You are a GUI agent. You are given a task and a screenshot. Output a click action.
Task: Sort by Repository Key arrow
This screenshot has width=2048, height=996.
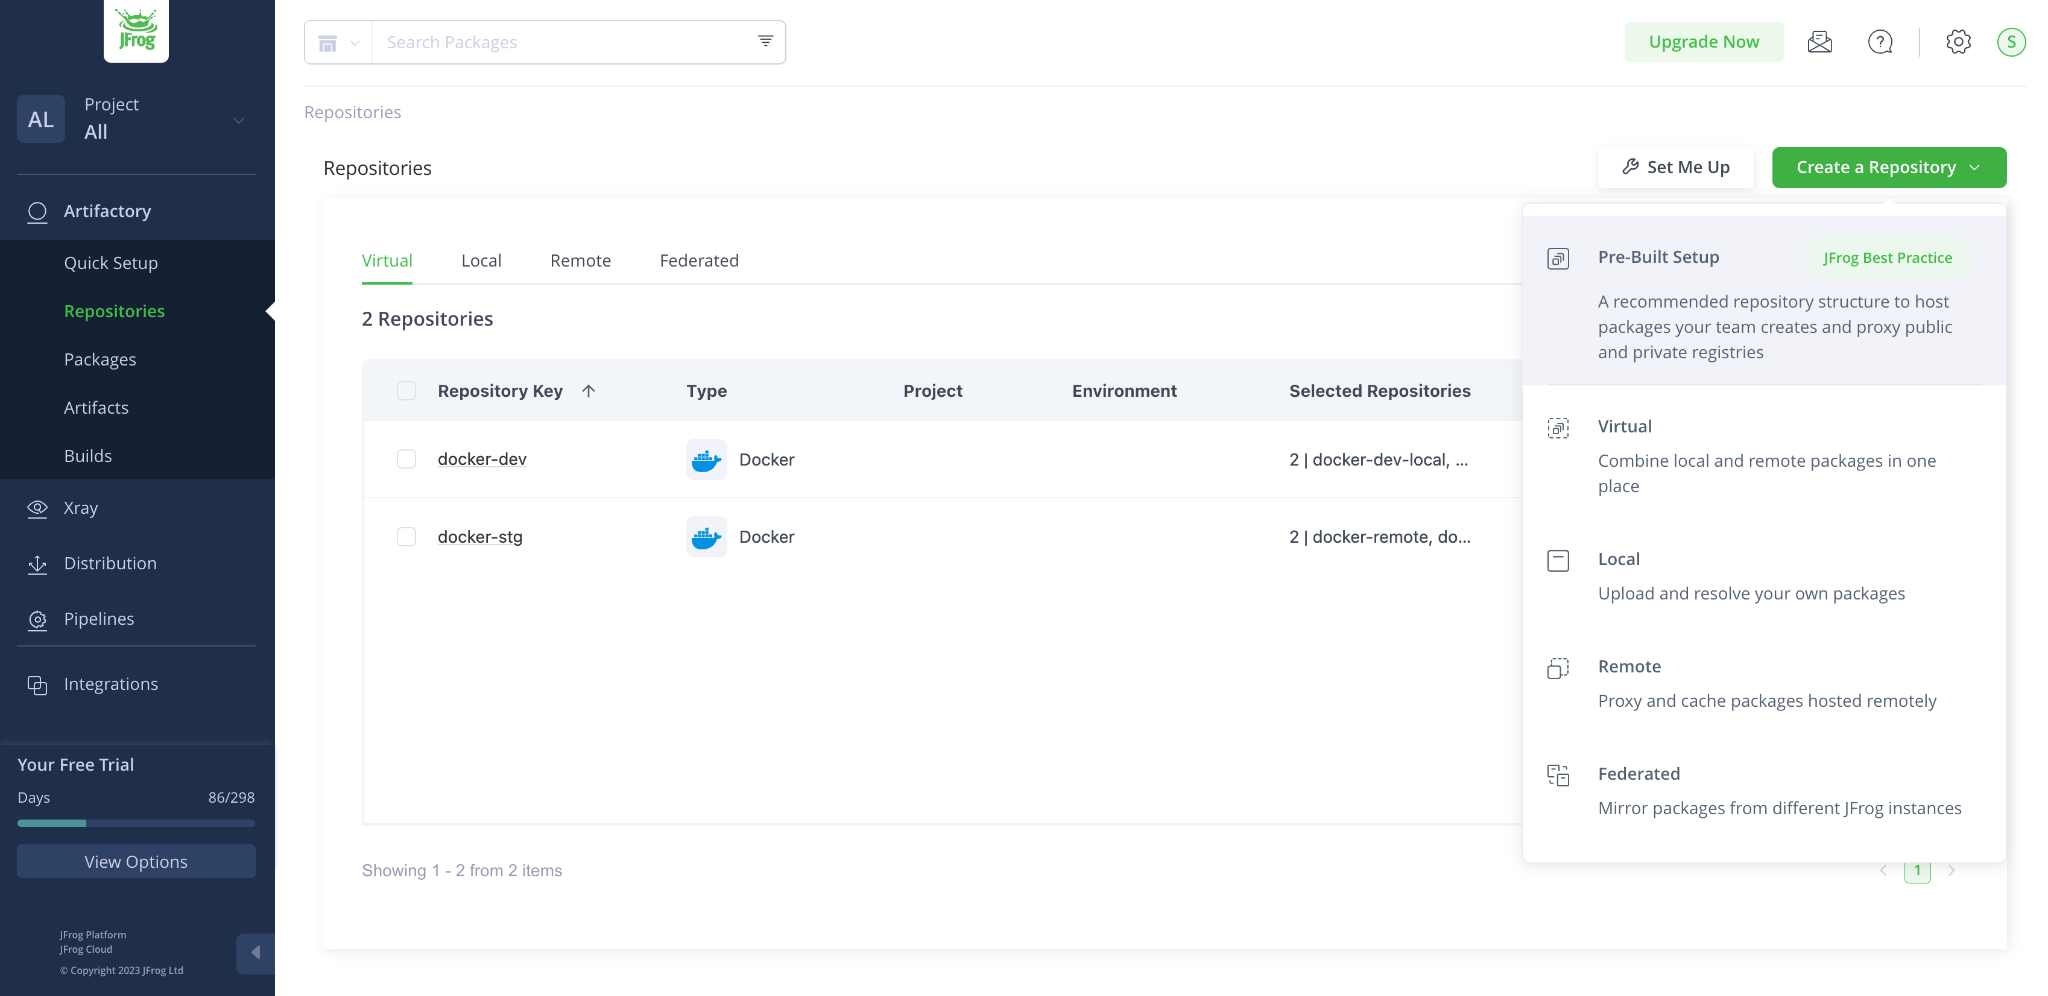(589, 391)
